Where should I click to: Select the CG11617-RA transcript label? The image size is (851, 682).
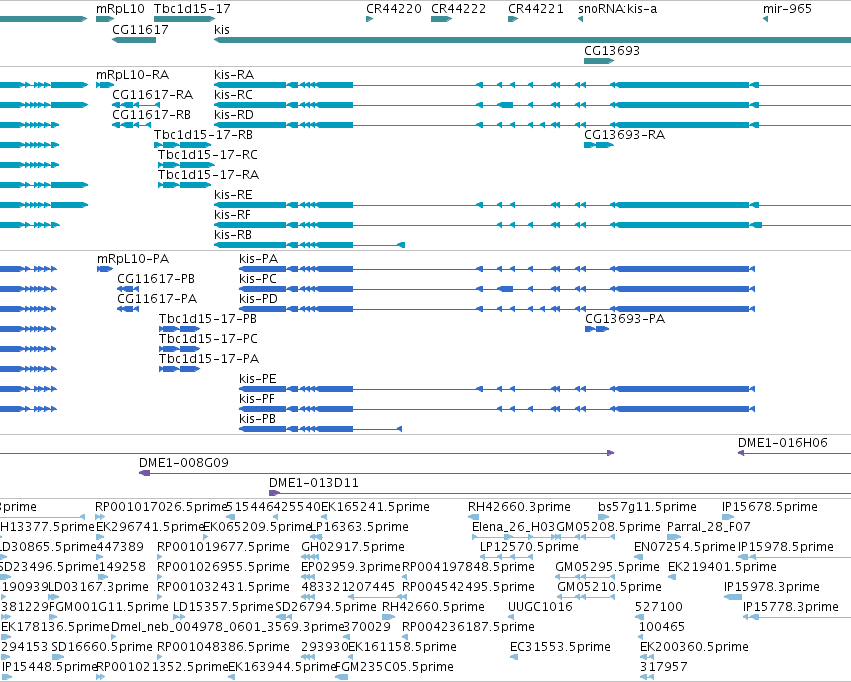[x=153, y=94]
